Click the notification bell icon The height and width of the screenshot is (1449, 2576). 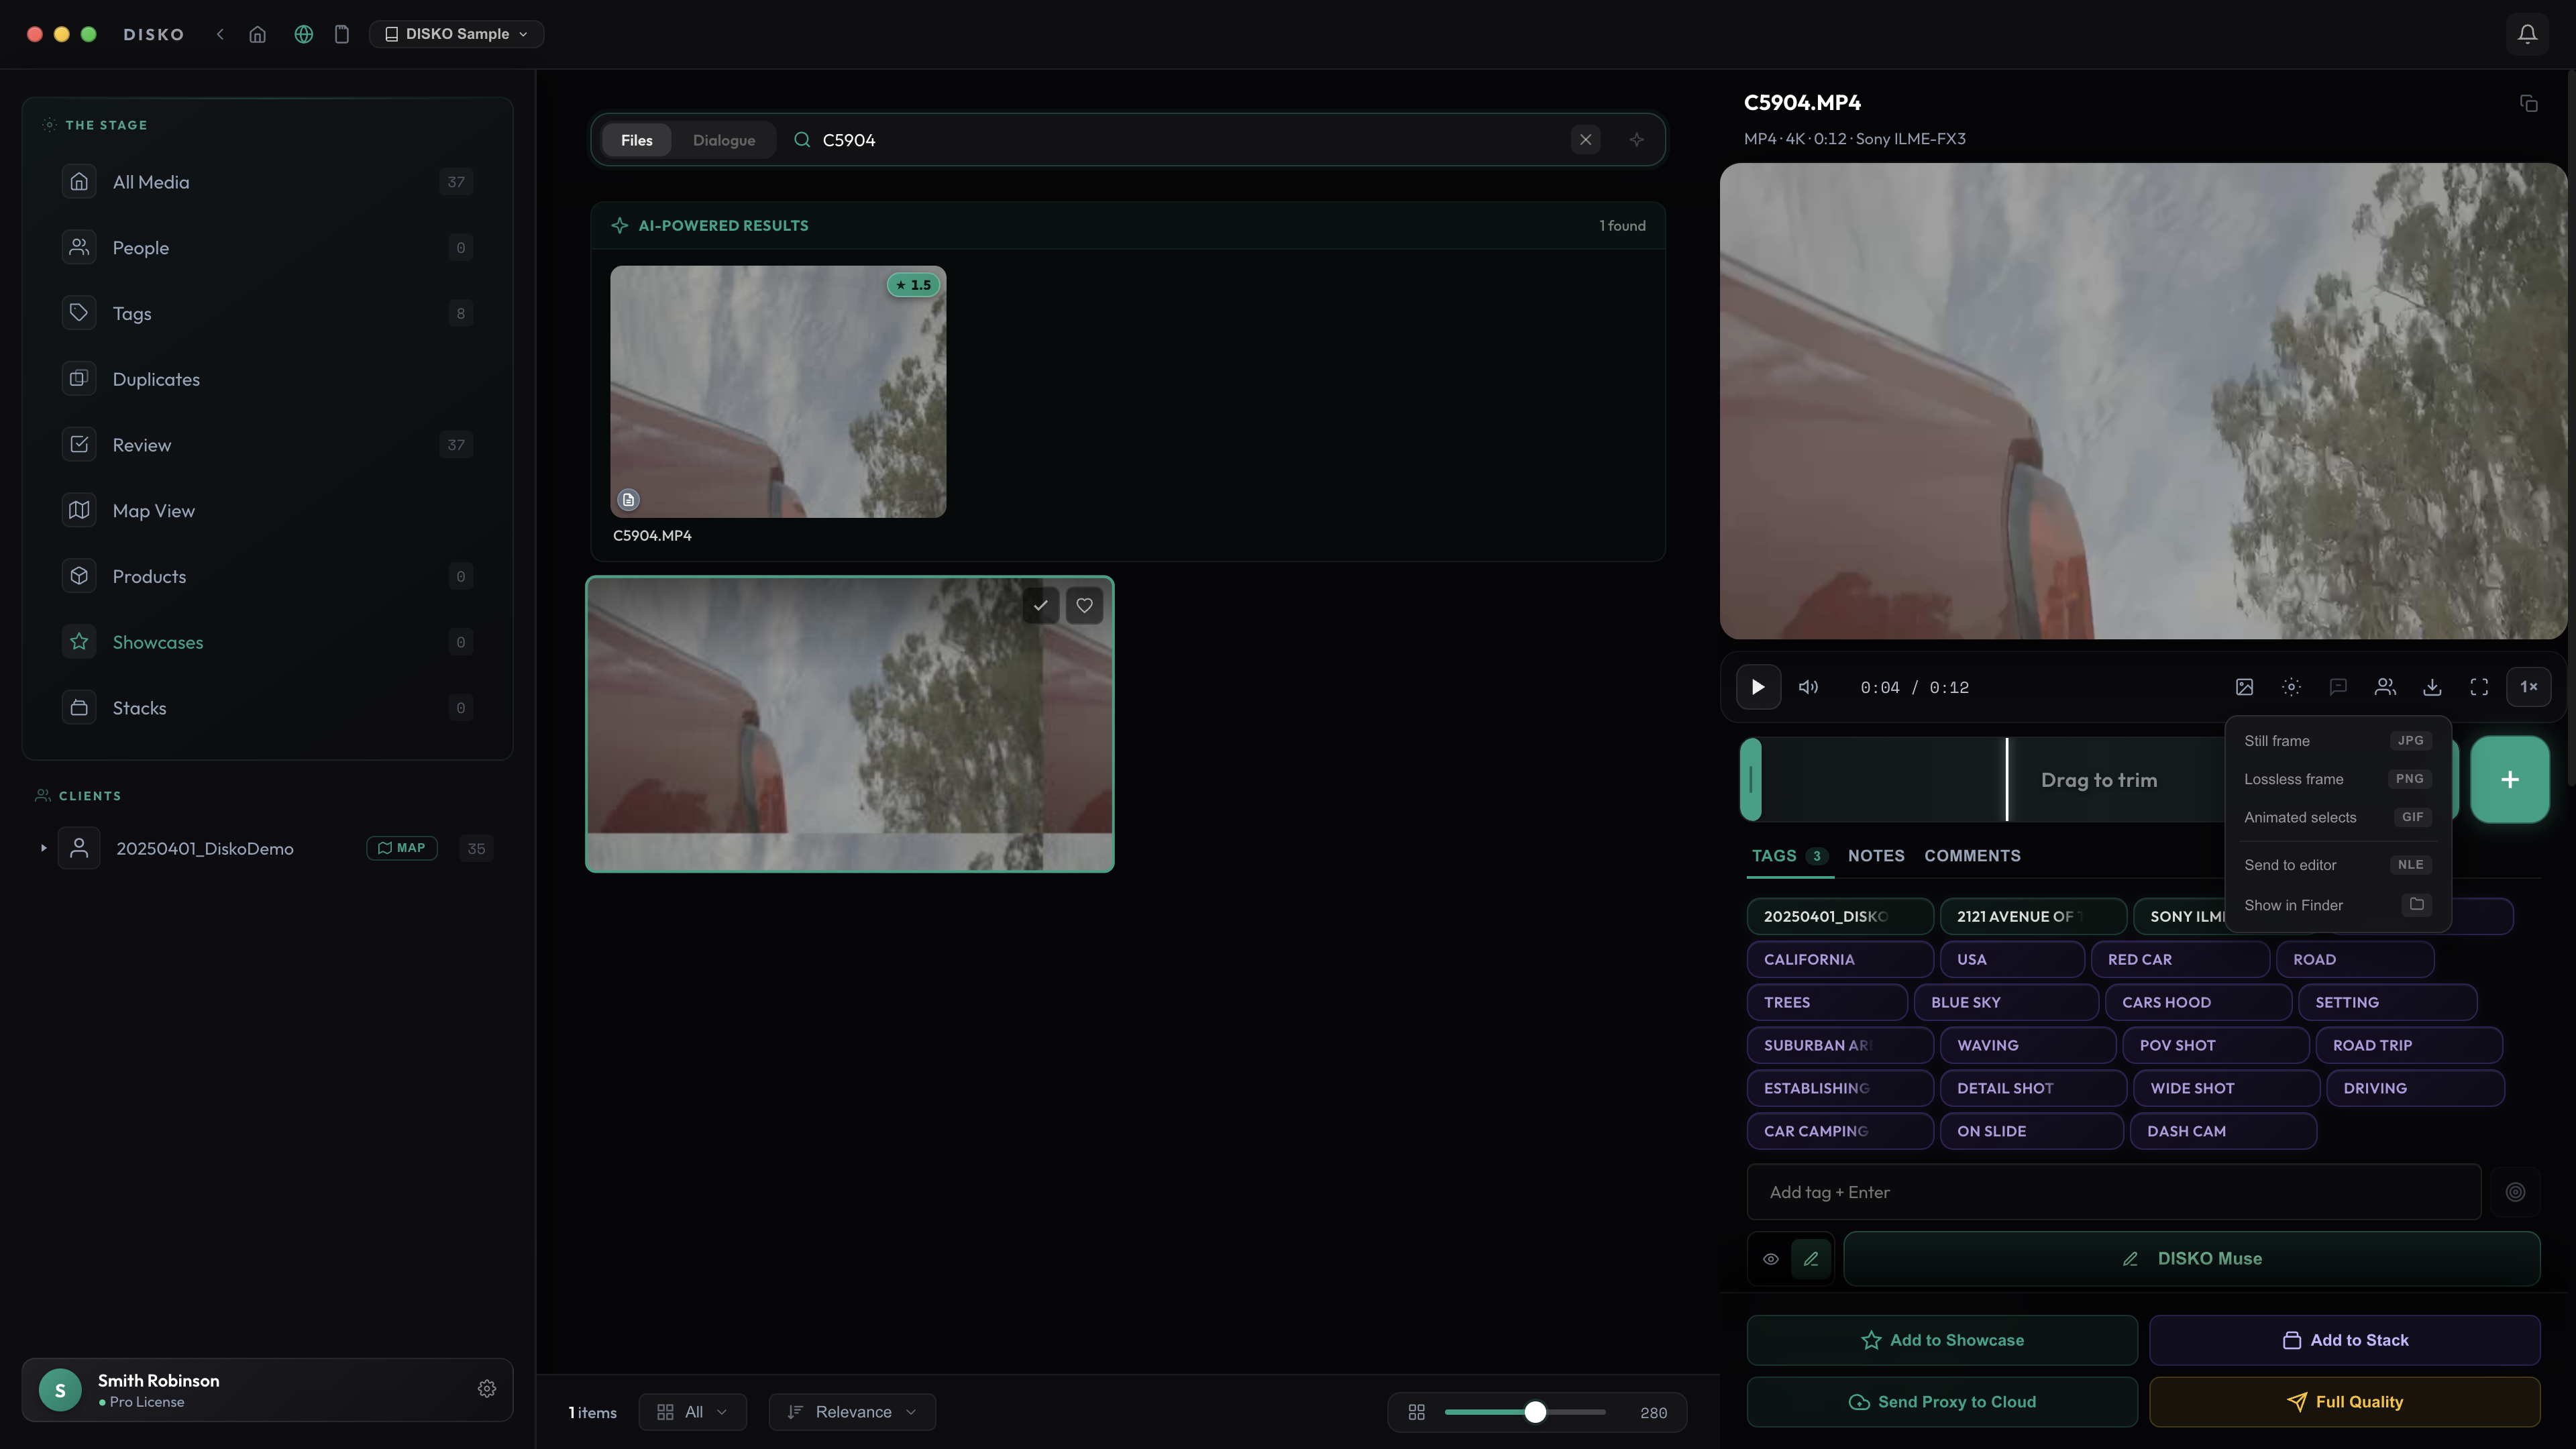(2527, 34)
